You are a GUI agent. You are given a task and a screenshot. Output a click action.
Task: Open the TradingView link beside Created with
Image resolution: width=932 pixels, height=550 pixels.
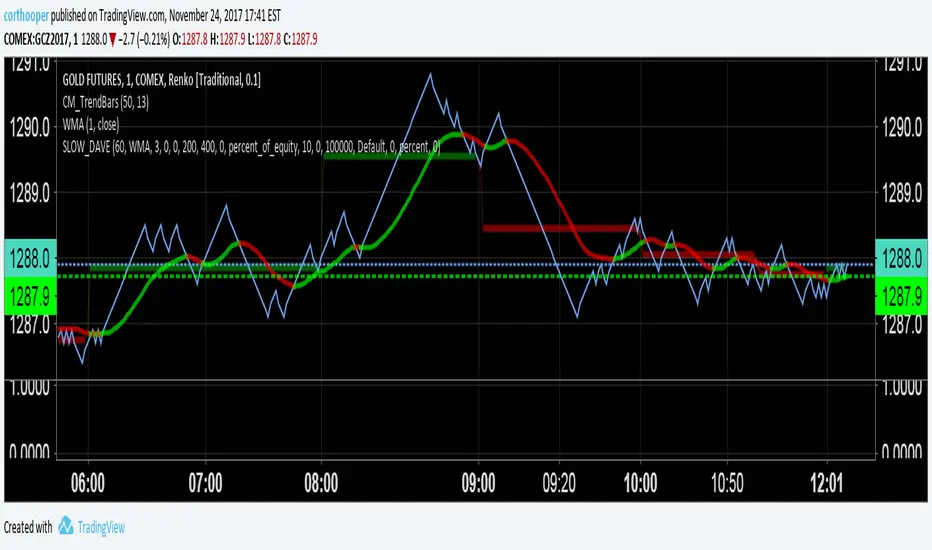(x=101, y=527)
